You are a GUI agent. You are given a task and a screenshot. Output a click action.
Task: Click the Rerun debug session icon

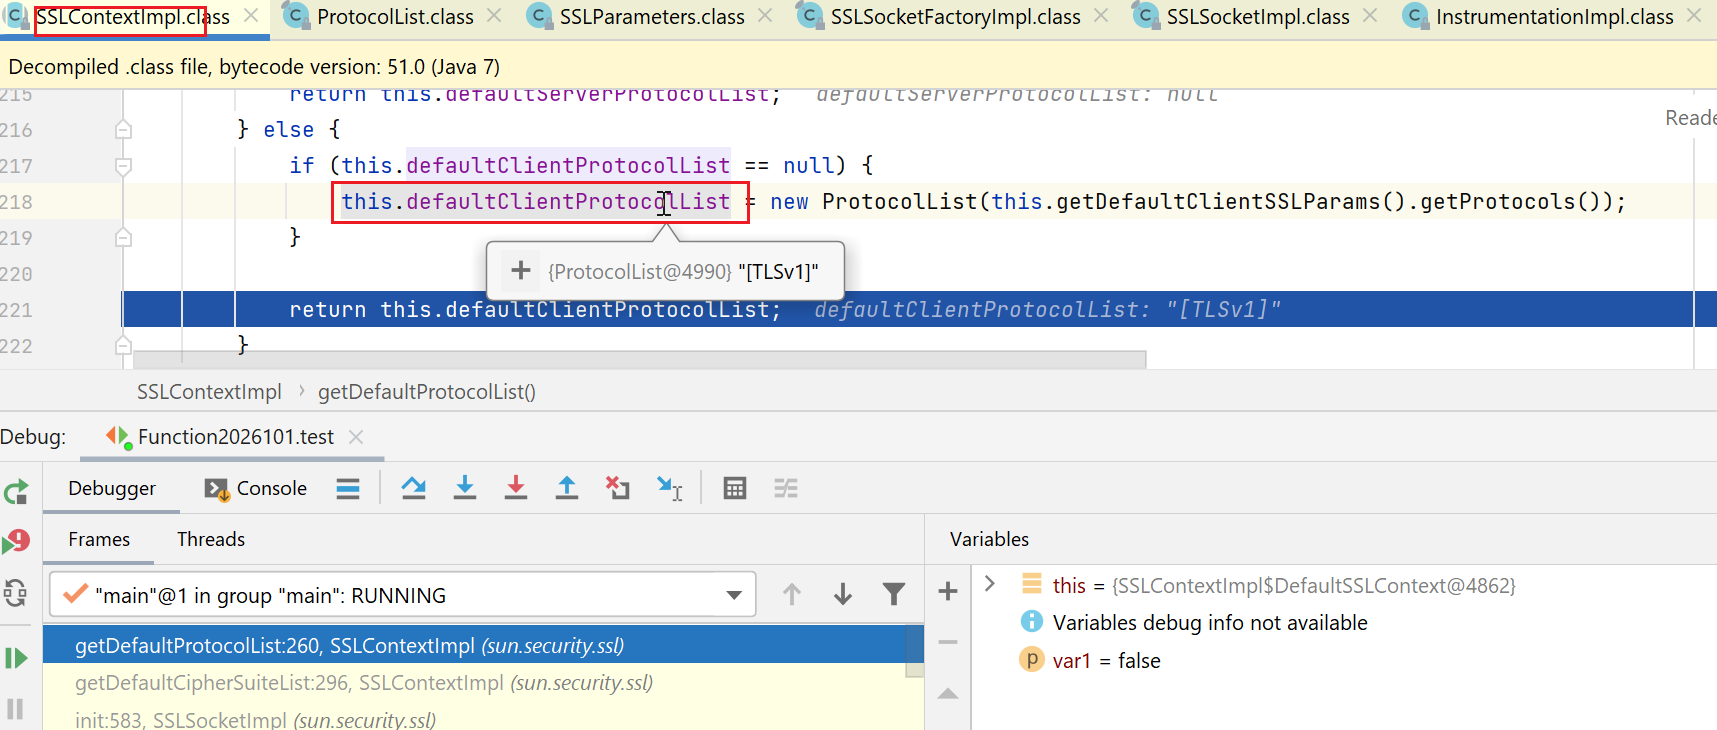point(16,492)
